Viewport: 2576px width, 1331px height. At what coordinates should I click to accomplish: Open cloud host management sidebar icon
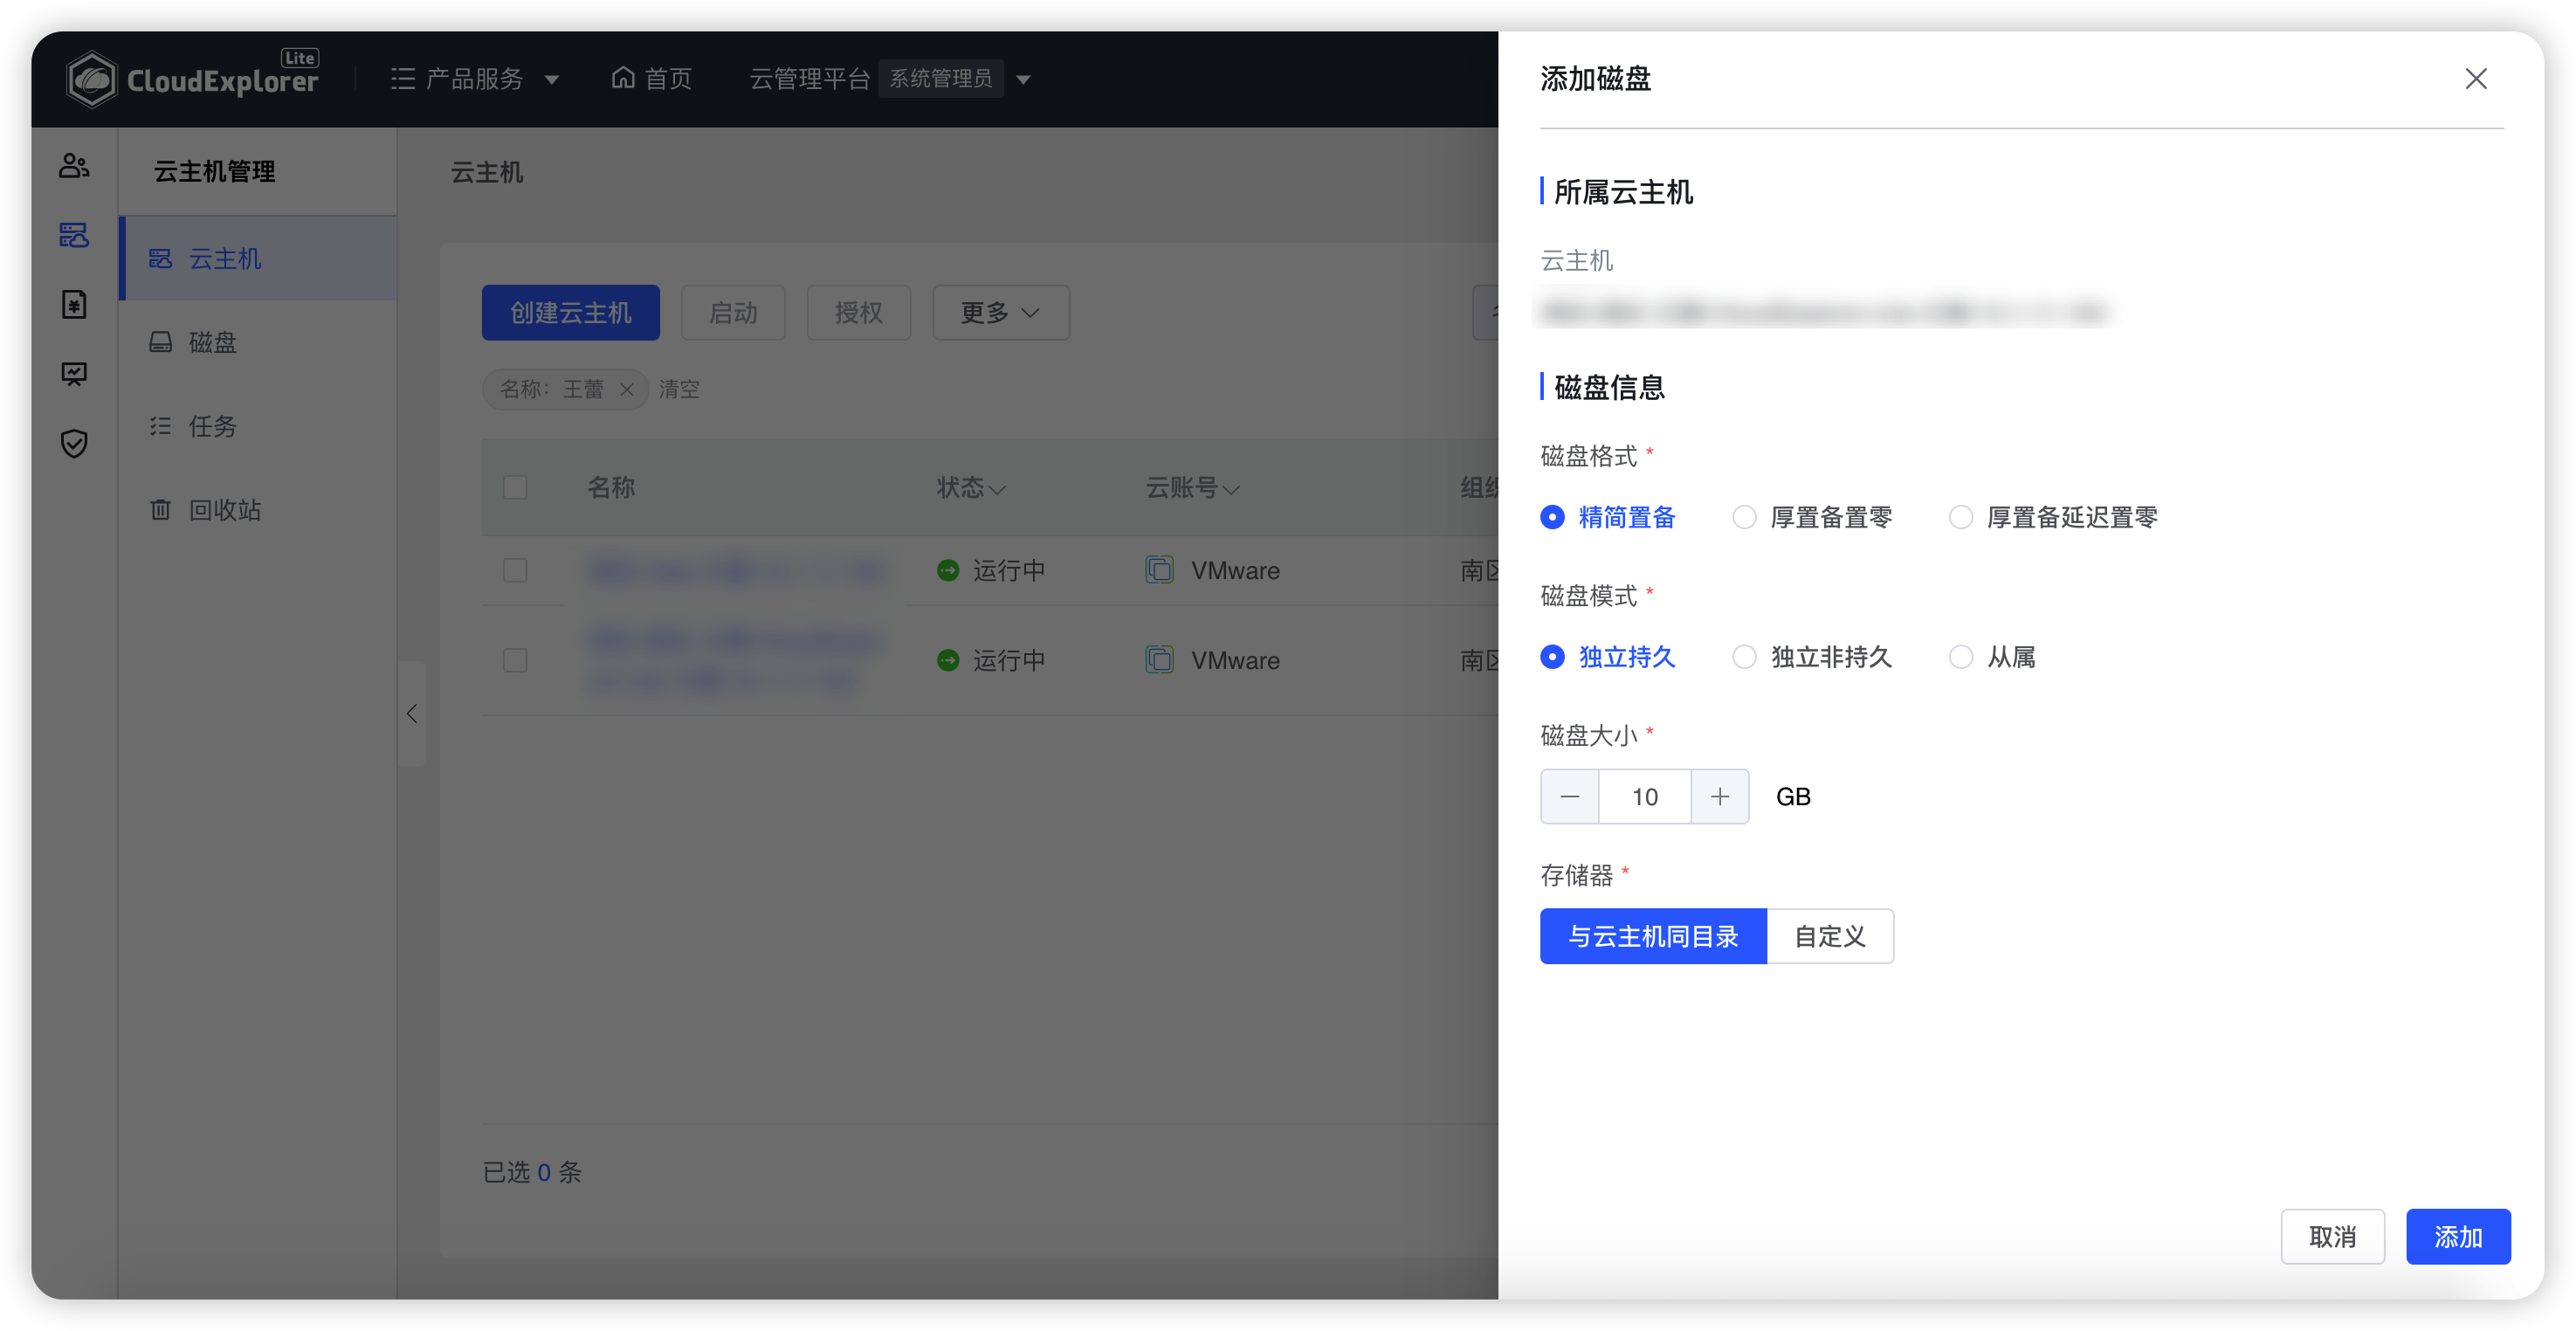coord(74,235)
